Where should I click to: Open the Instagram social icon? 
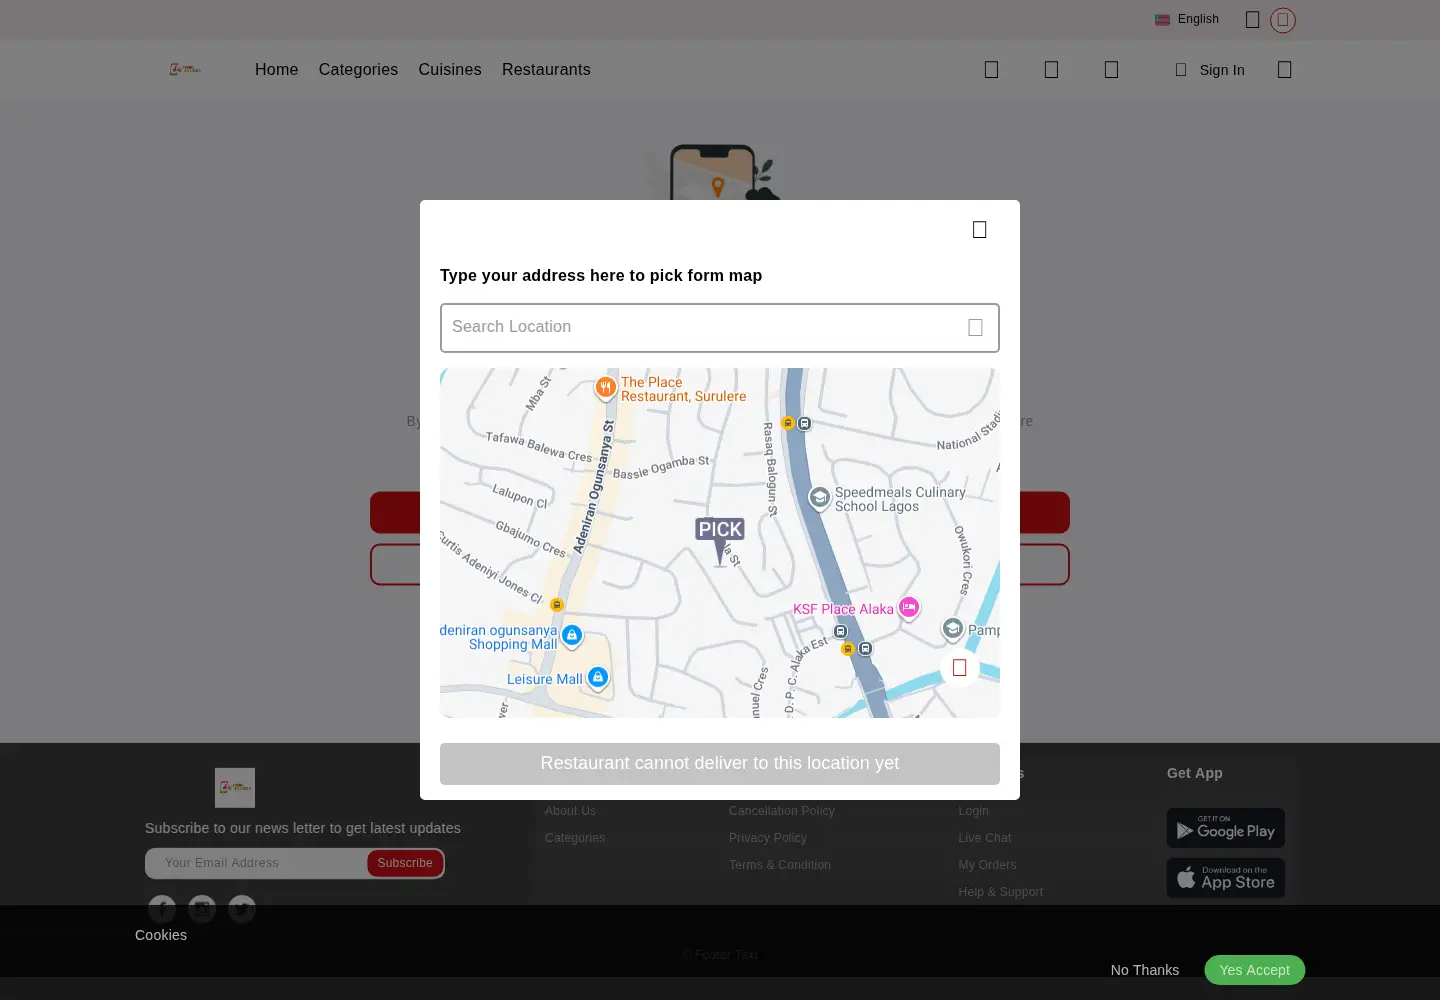202,909
